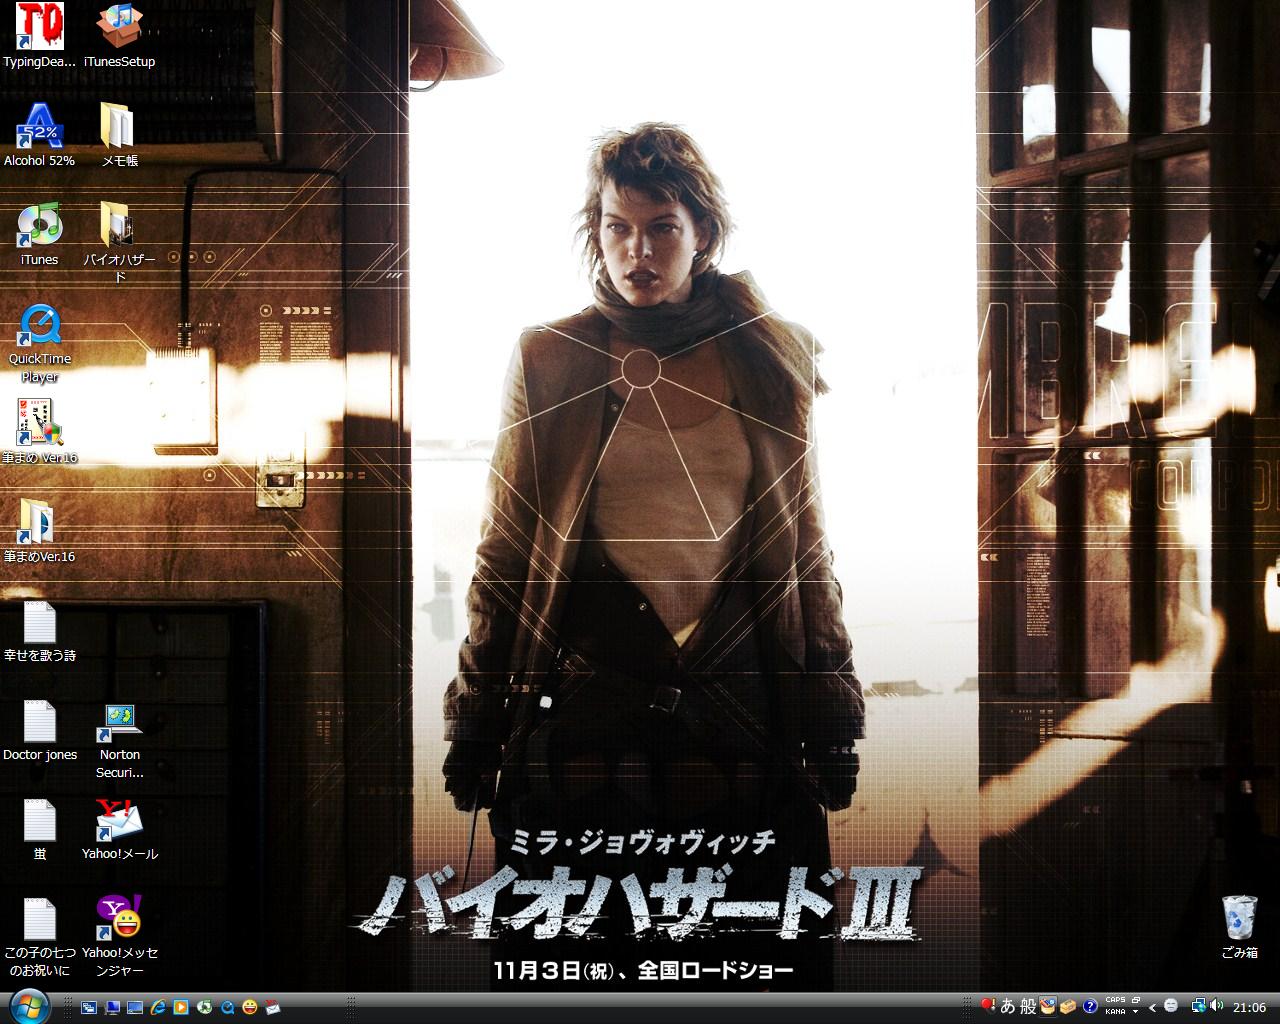Launch Yahoo Messenger smiley in quick launch
The height and width of the screenshot is (1024, 1280).
click(x=250, y=1007)
